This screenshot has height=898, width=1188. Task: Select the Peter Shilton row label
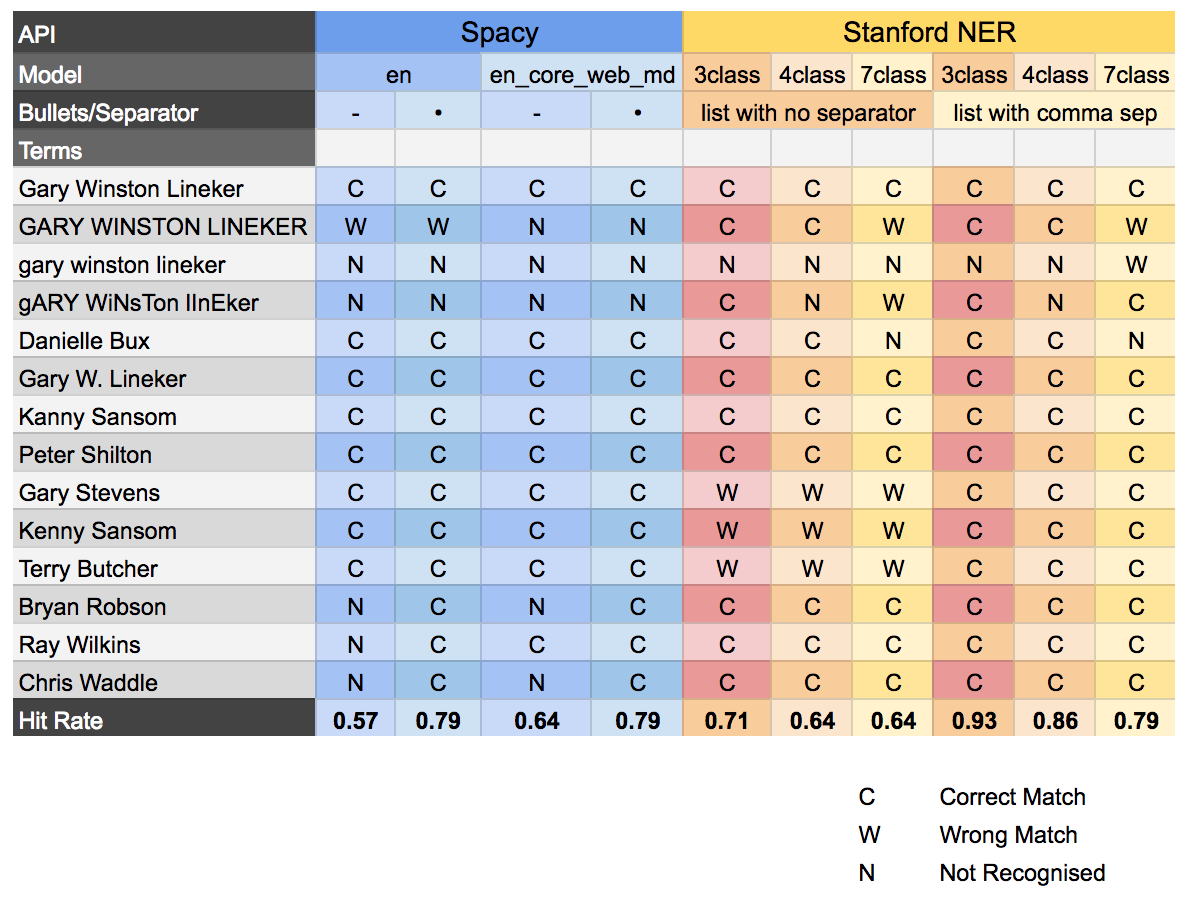pyautogui.click(x=164, y=454)
